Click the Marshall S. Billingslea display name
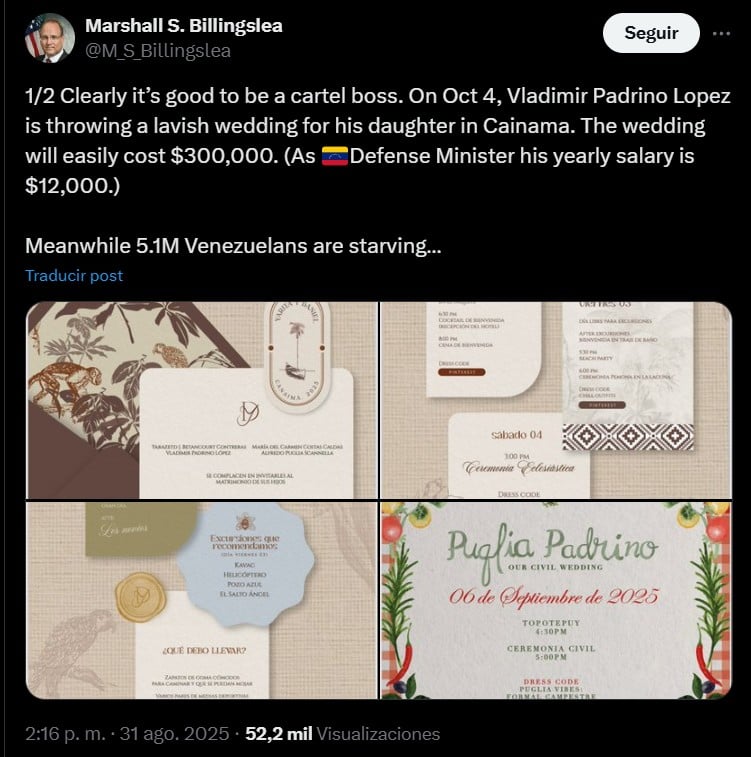Image resolution: width=751 pixels, height=757 pixels. click(184, 26)
